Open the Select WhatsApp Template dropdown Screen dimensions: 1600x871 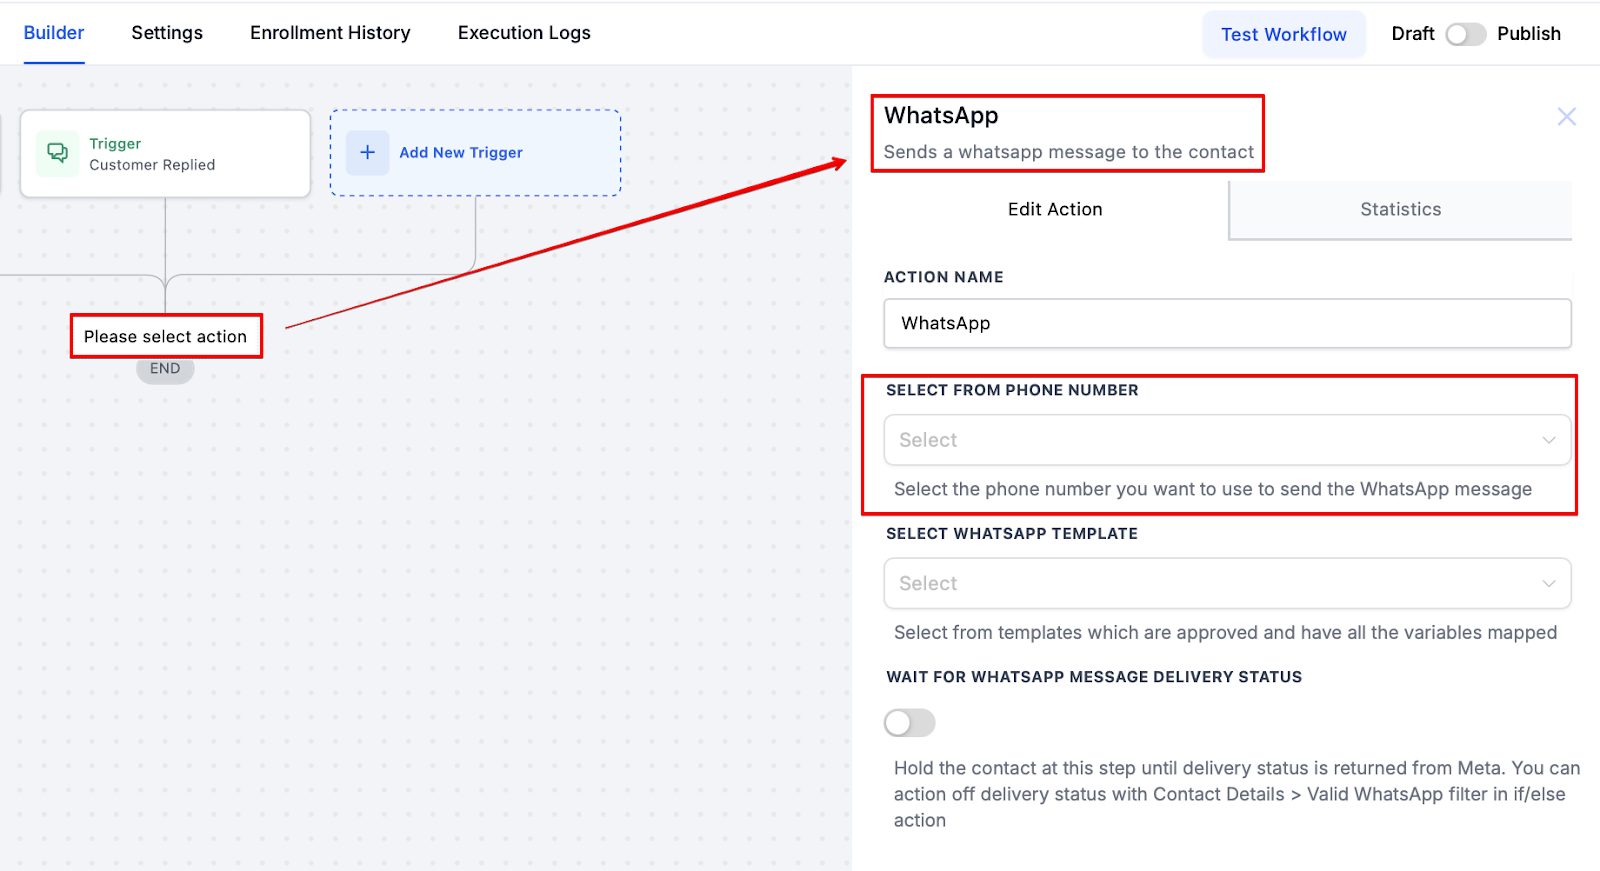[x=1227, y=583]
